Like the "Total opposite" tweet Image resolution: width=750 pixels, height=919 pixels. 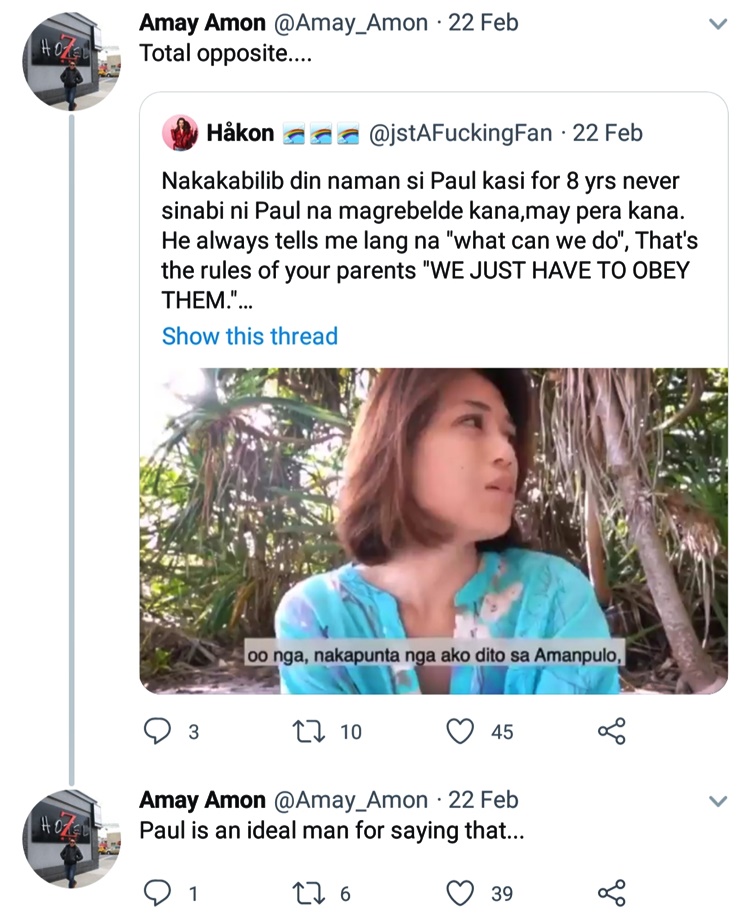(x=460, y=731)
